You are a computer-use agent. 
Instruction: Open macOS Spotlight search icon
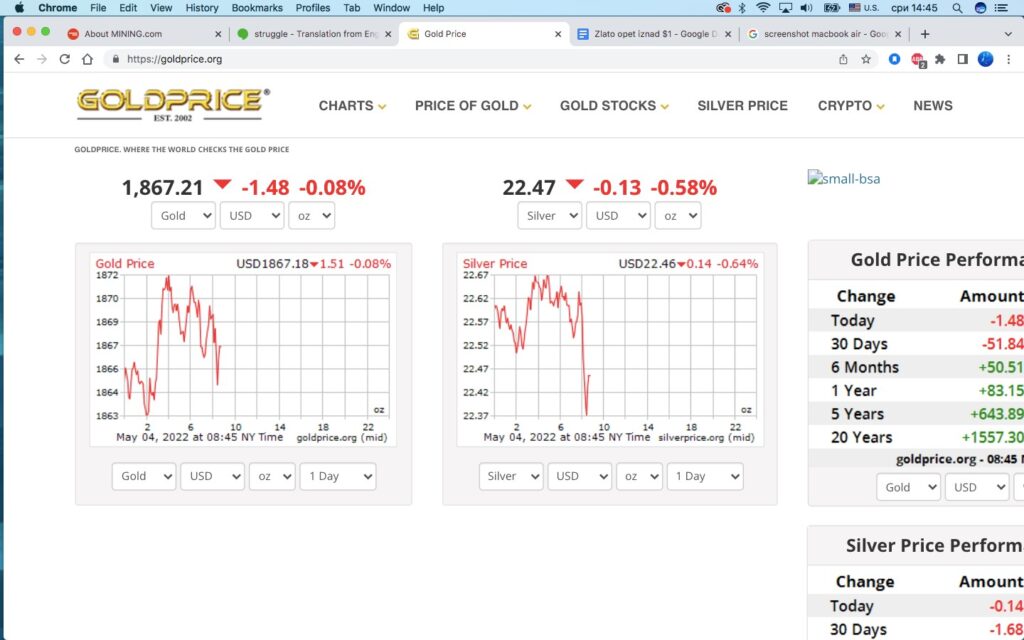(957, 8)
